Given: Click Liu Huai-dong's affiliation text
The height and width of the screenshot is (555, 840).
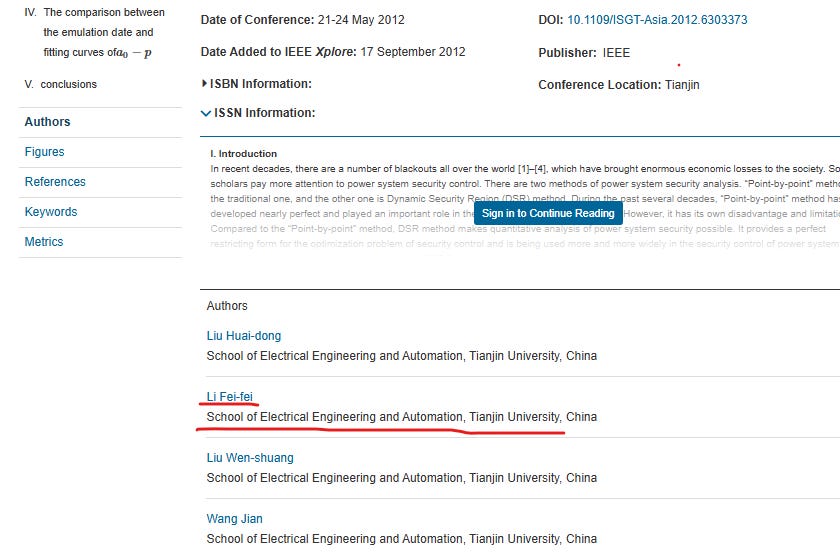Looking at the screenshot, I should pos(402,356).
